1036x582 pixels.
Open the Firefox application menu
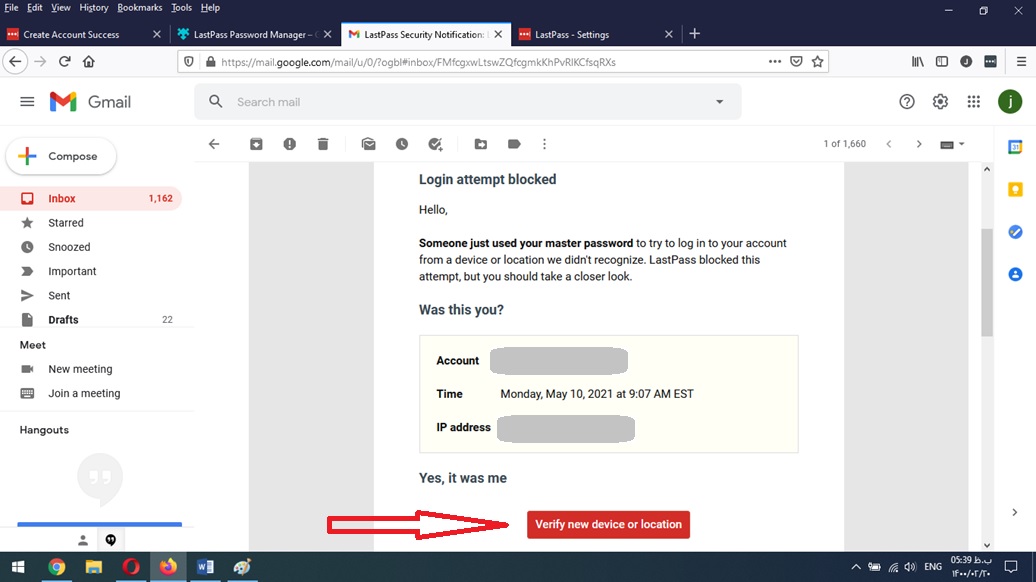1021,61
